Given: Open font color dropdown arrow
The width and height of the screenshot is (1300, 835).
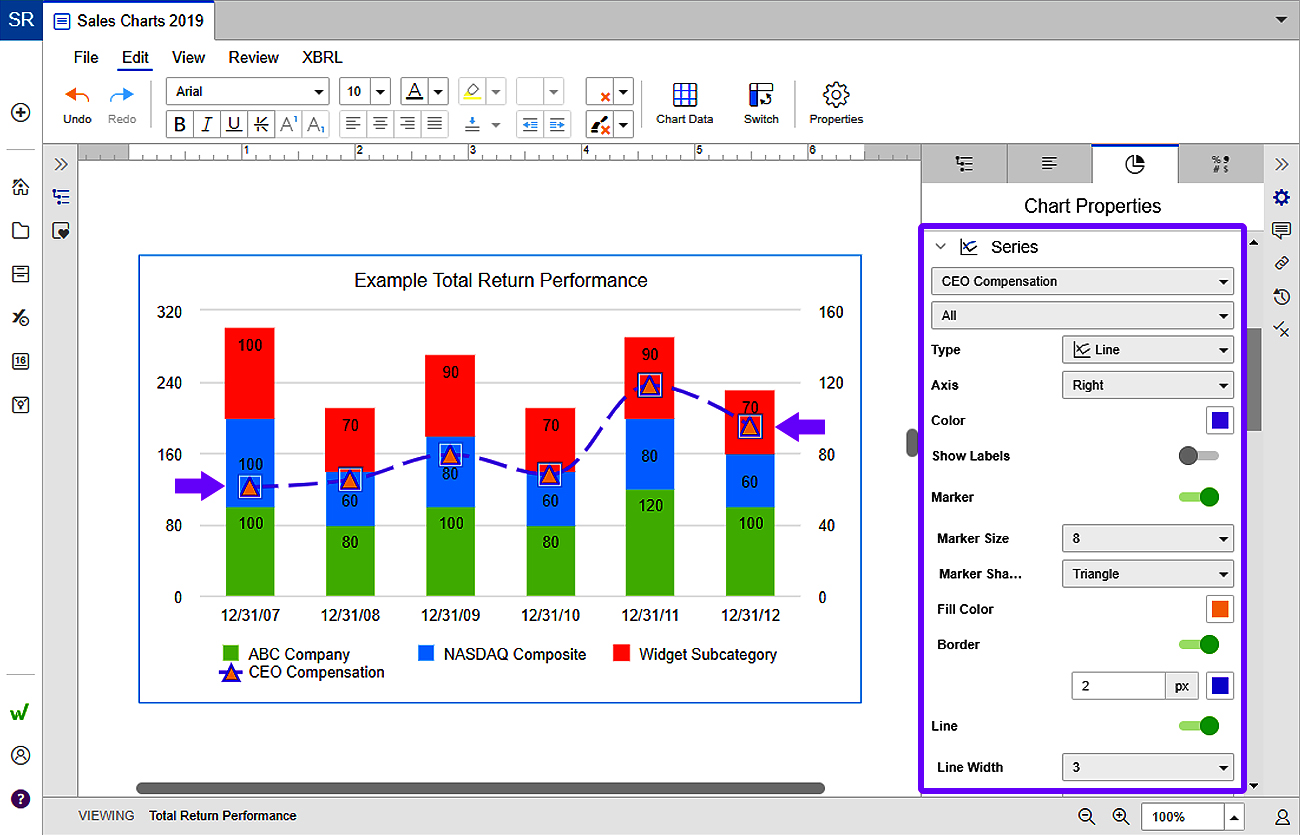Looking at the screenshot, I should coord(438,92).
